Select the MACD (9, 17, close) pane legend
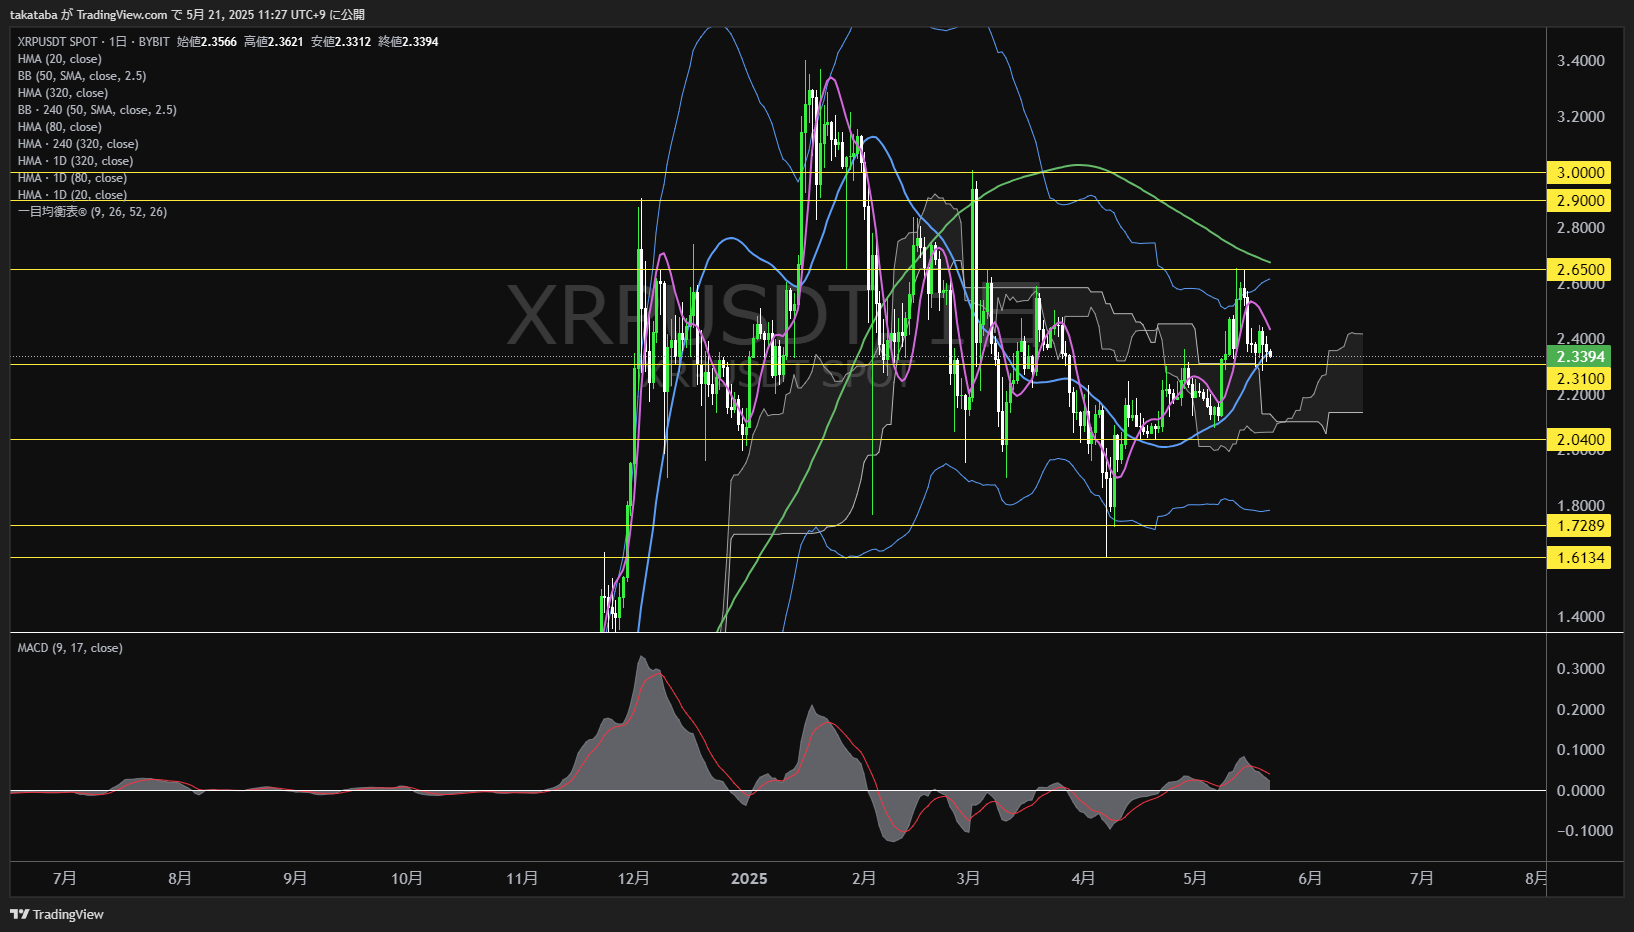1634x932 pixels. pos(70,648)
